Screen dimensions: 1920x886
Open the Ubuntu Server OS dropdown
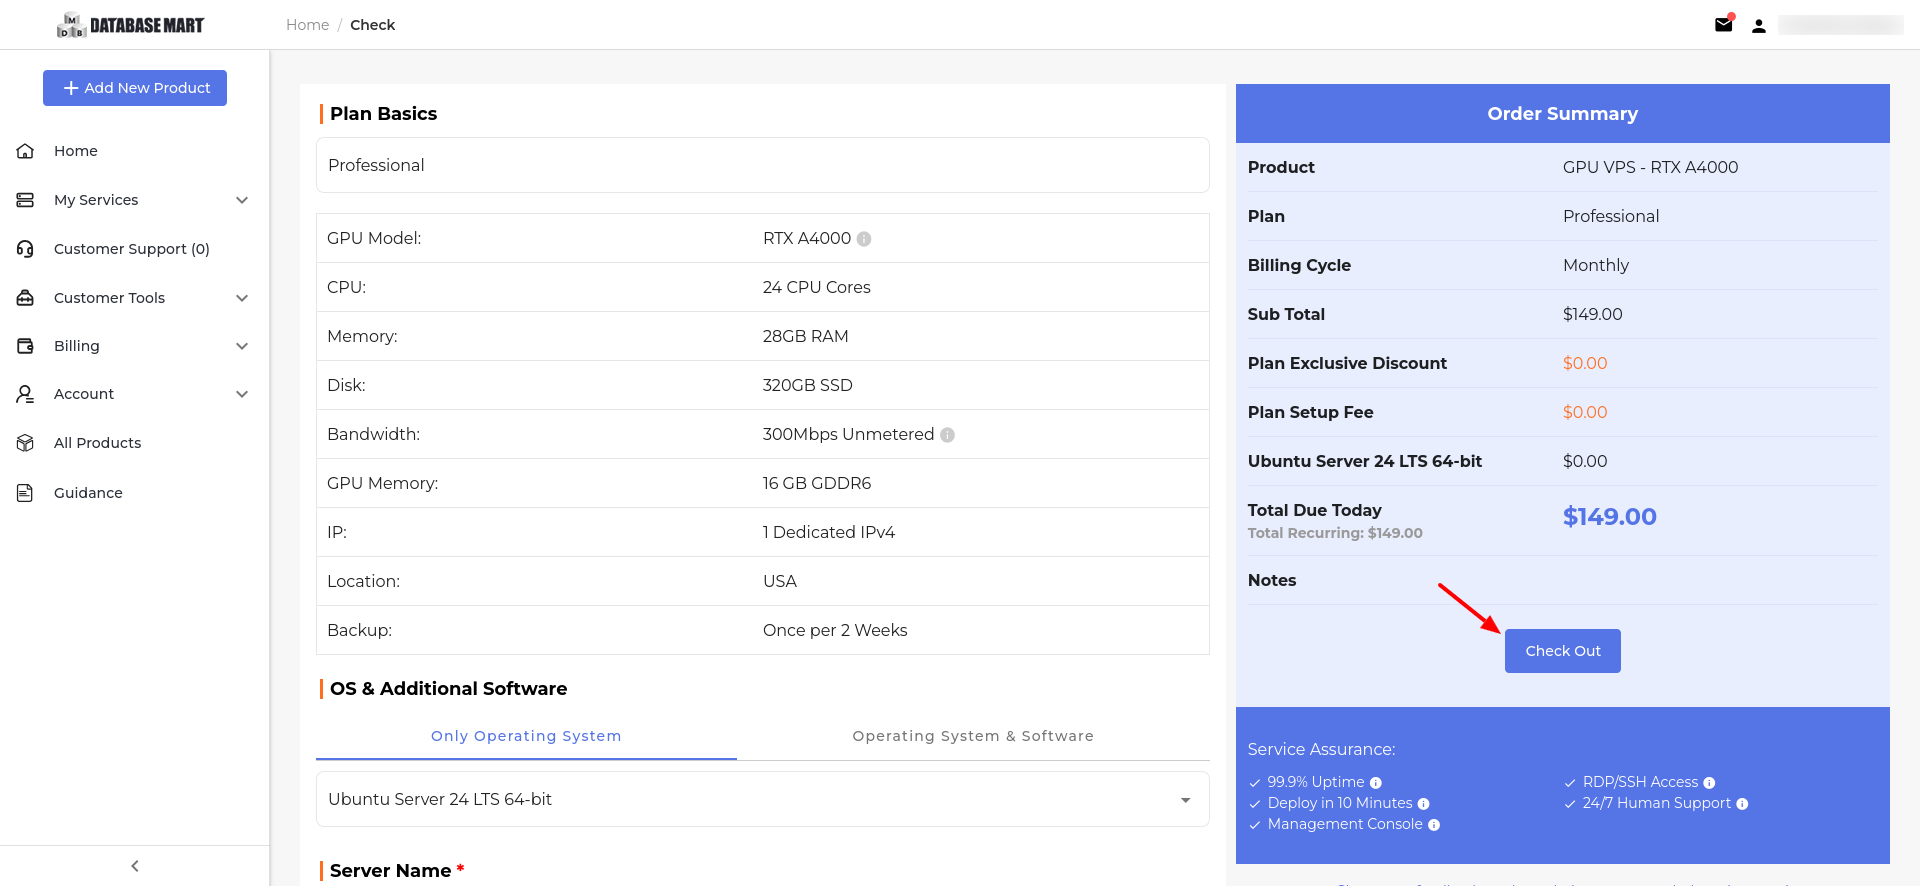click(x=762, y=799)
